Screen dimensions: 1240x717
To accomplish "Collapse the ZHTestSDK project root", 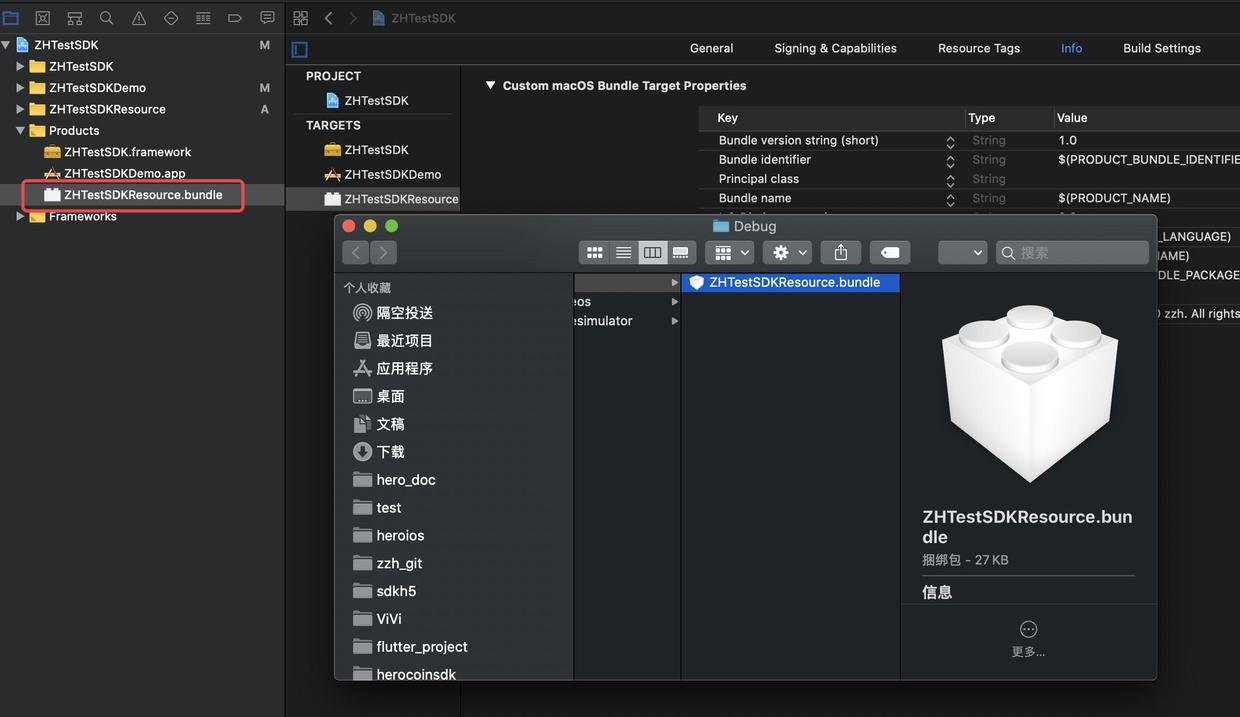I will (6, 45).
